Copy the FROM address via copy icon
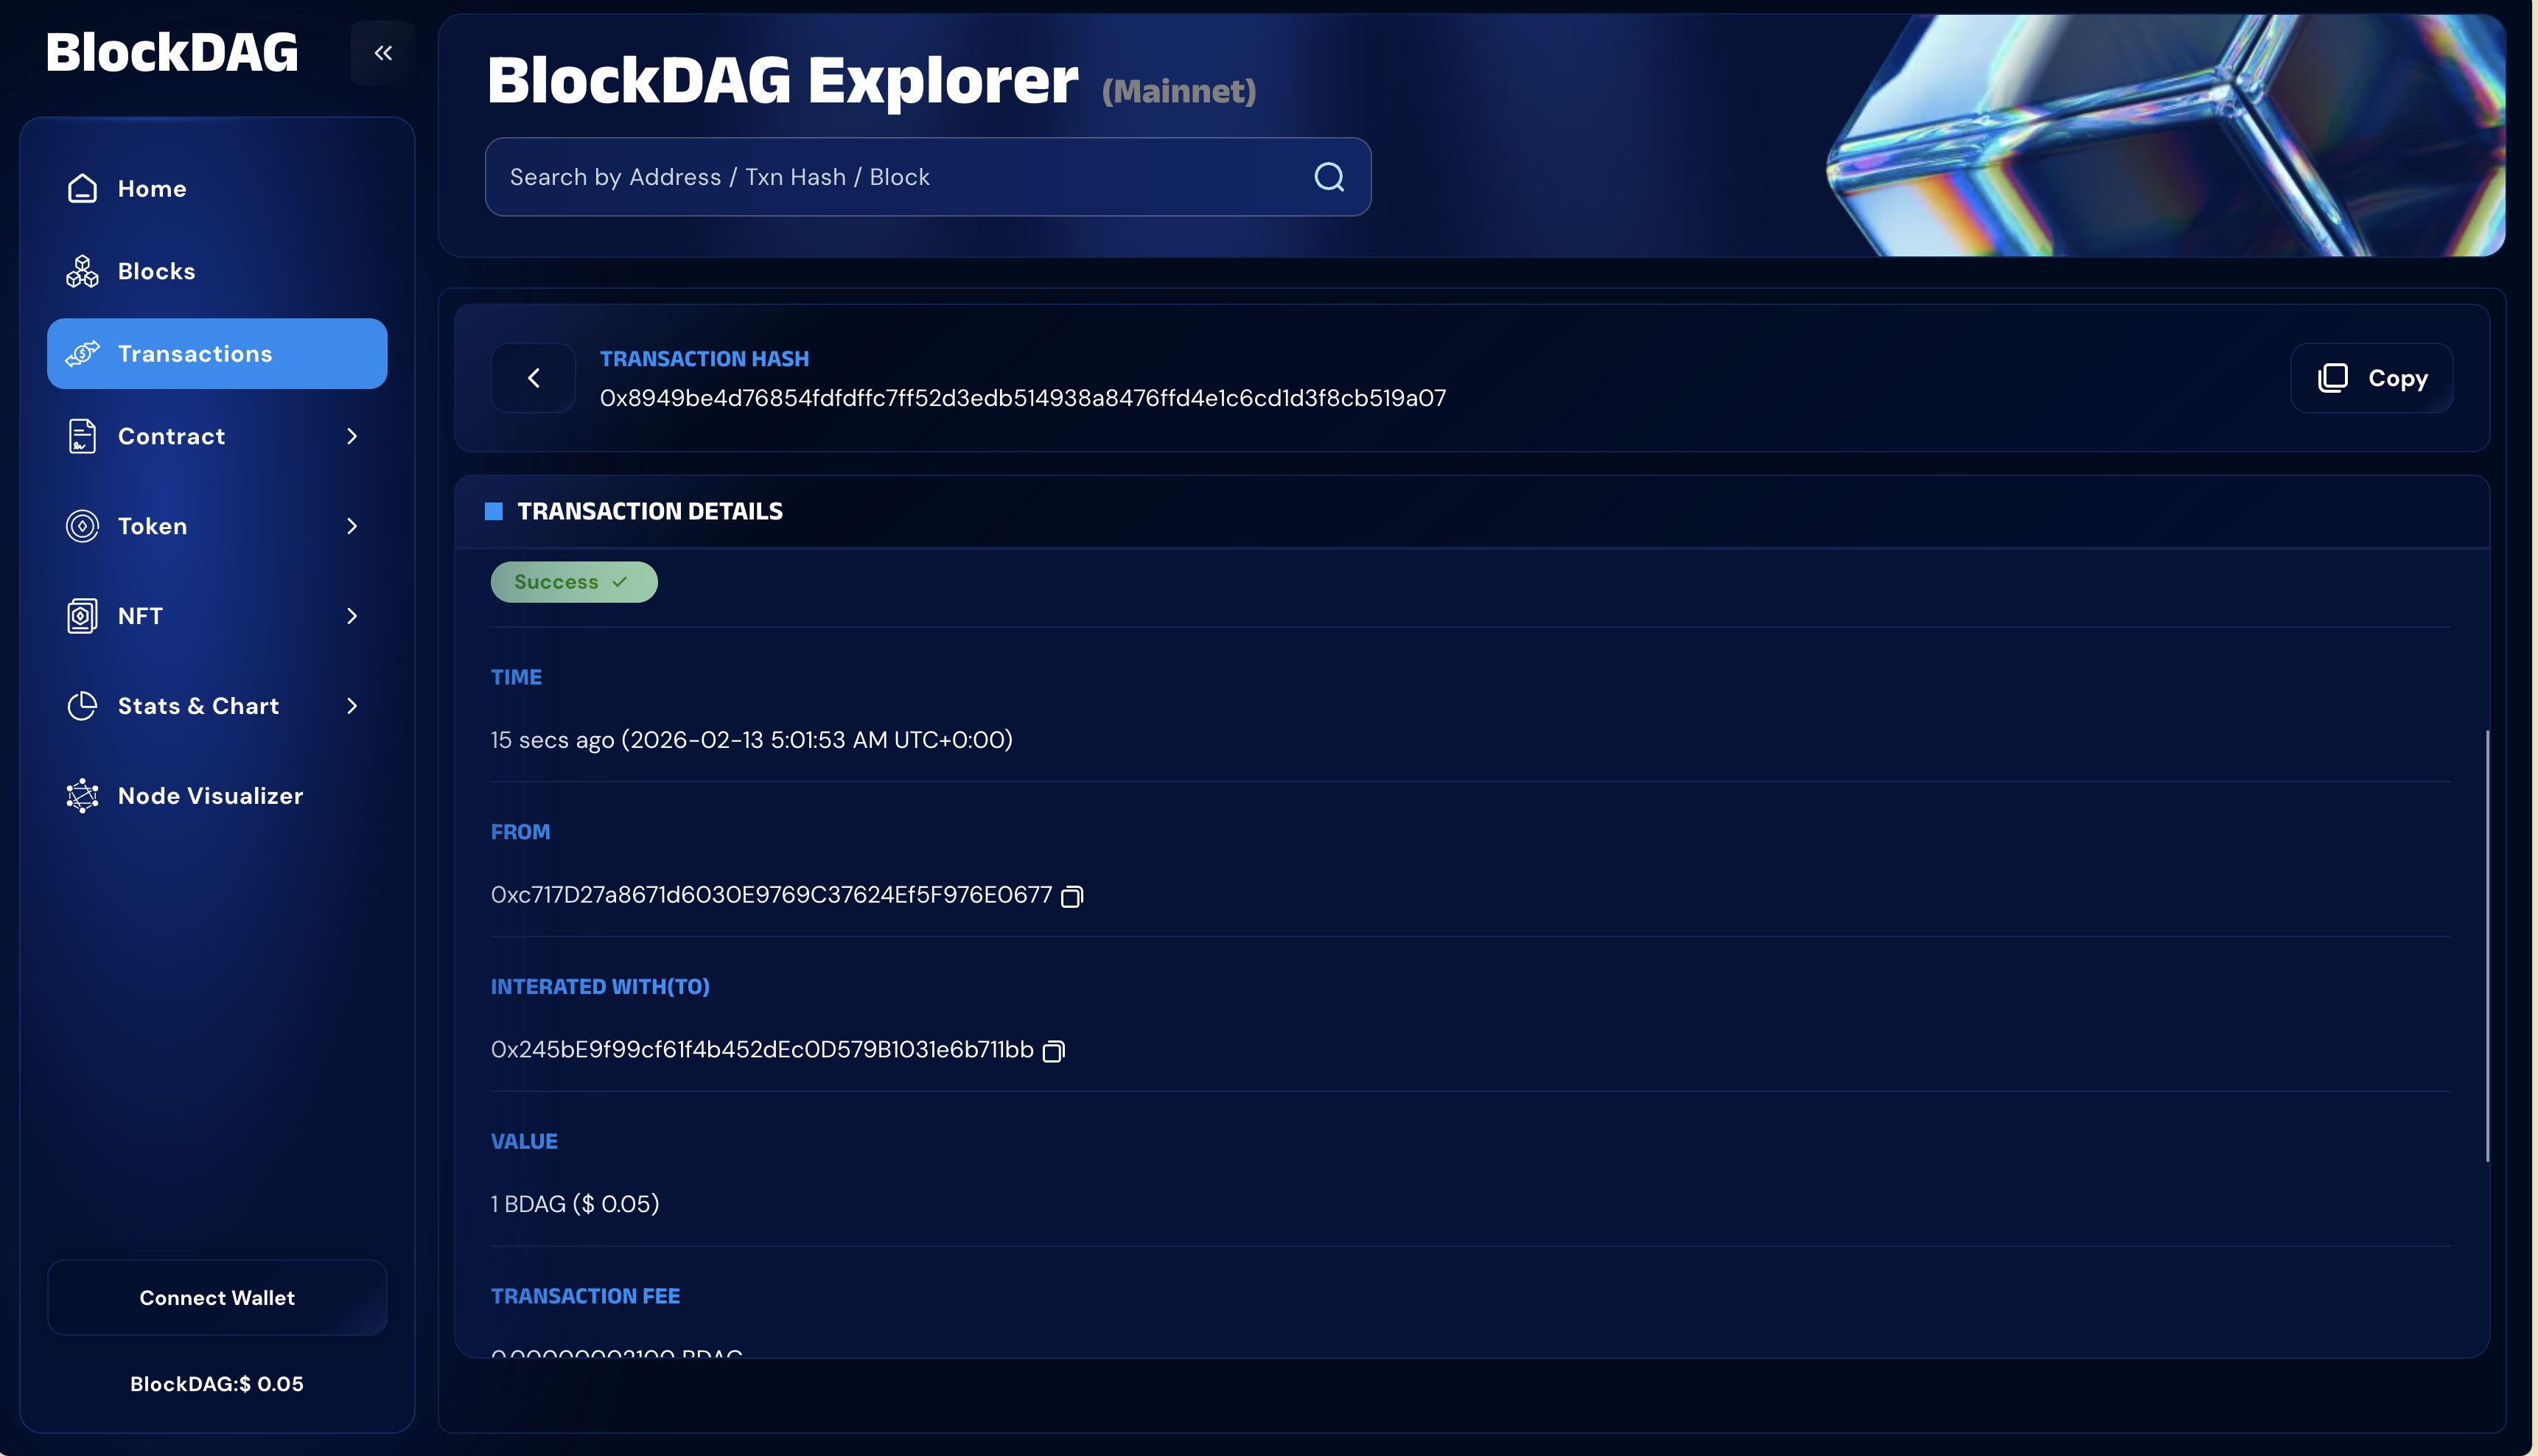 [1071, 896]
